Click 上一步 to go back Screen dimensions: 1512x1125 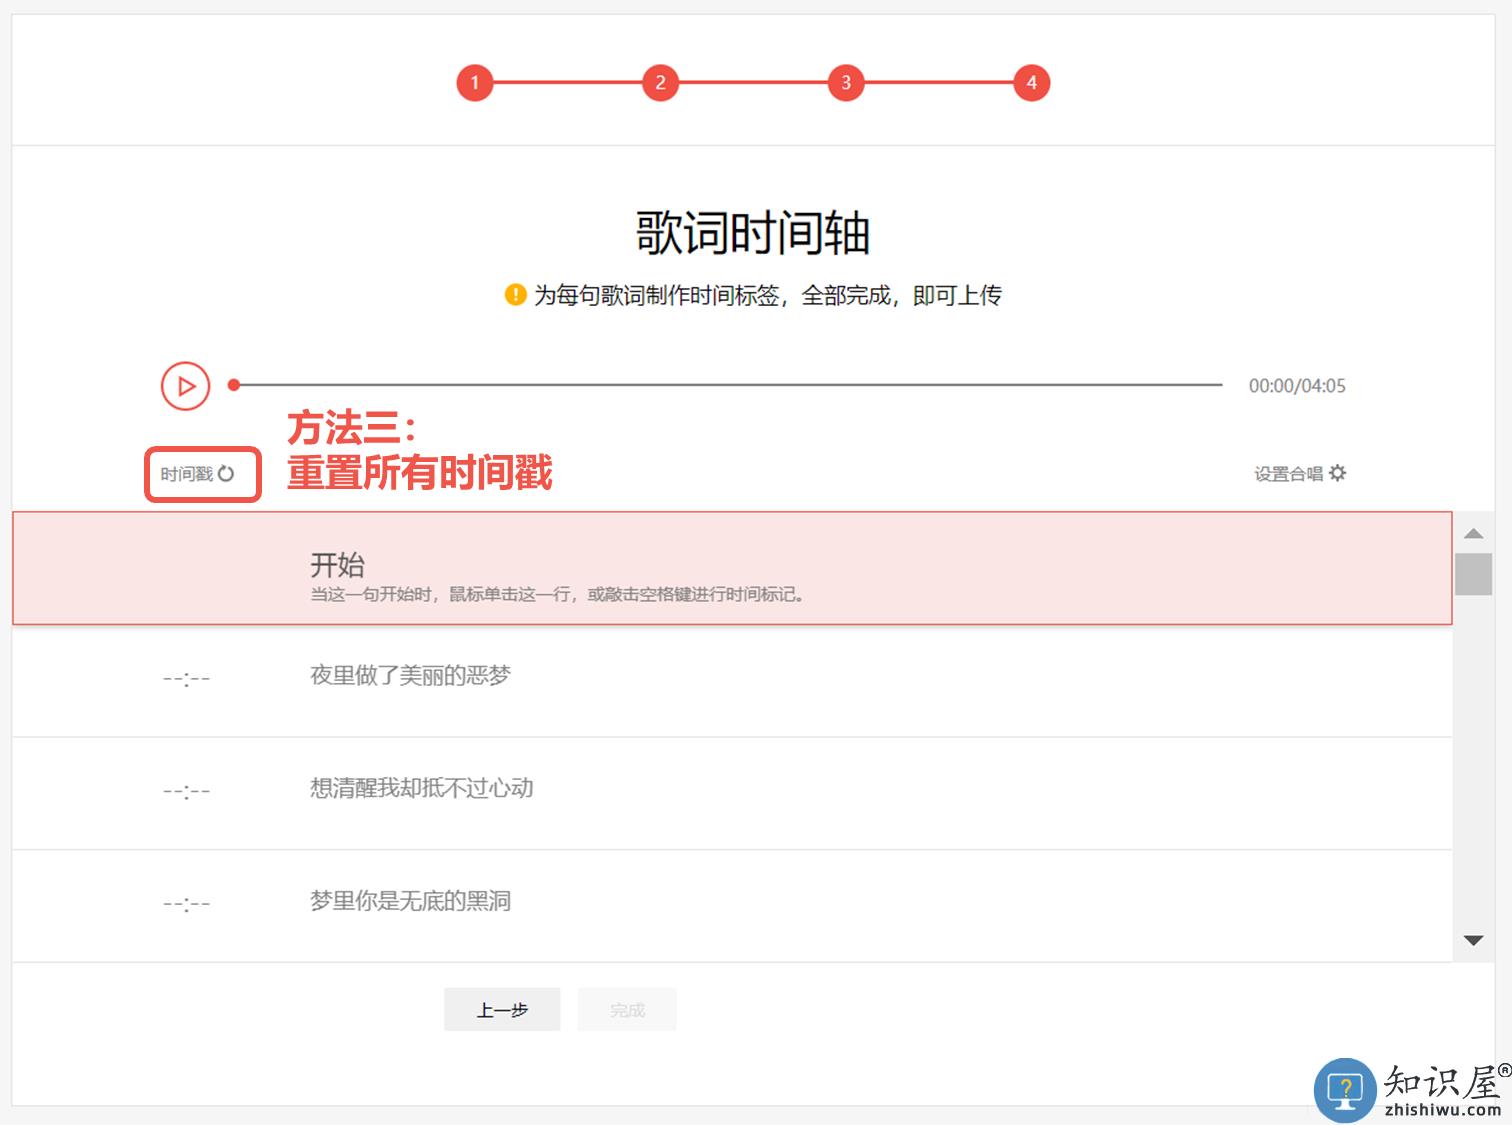point(502,1010)
